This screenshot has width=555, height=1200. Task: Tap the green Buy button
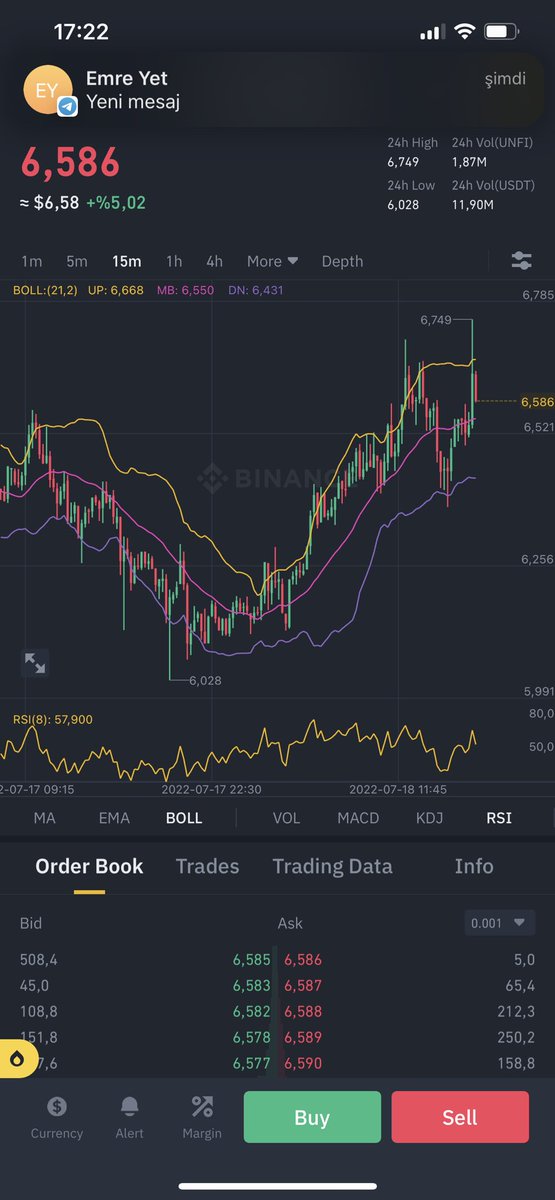tap(312, 1117)
